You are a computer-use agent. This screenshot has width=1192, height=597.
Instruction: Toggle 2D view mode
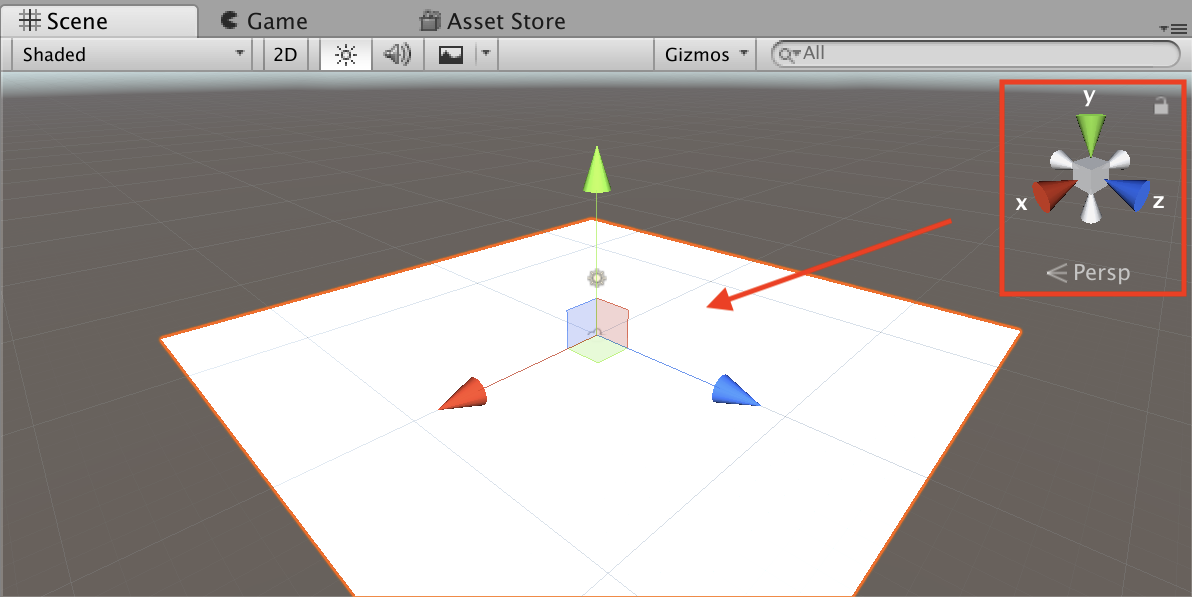[285, 55]
